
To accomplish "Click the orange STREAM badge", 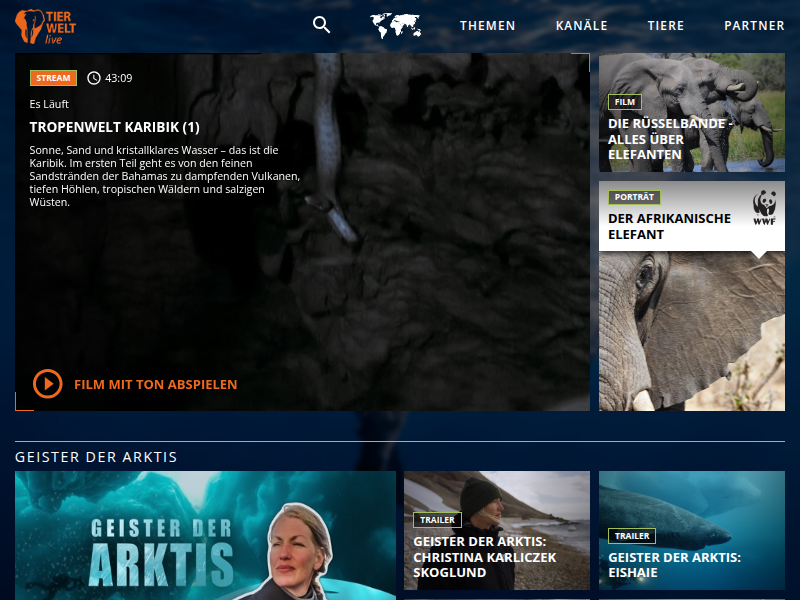I will coord(53,78).
